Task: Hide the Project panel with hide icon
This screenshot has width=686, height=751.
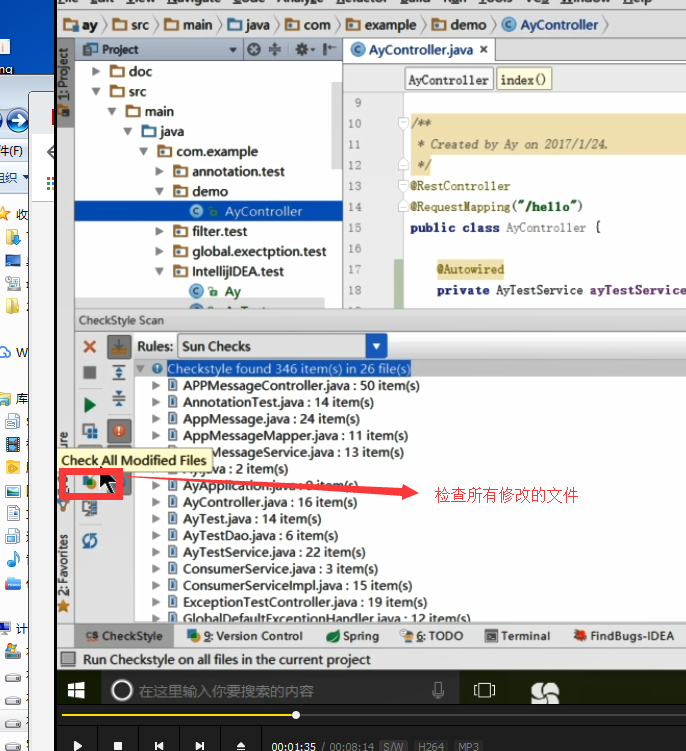Action: pos(329,49)
